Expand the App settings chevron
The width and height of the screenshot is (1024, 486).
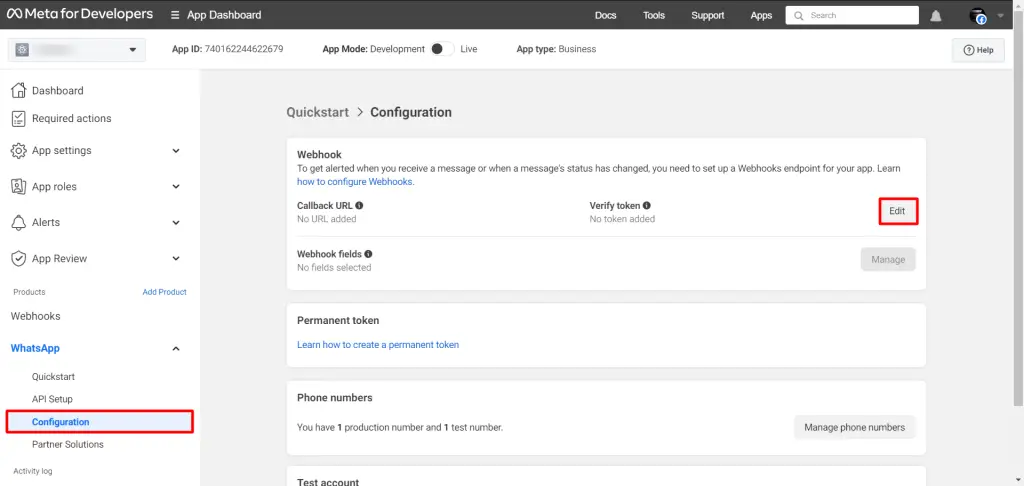click(x=176, y=151)
